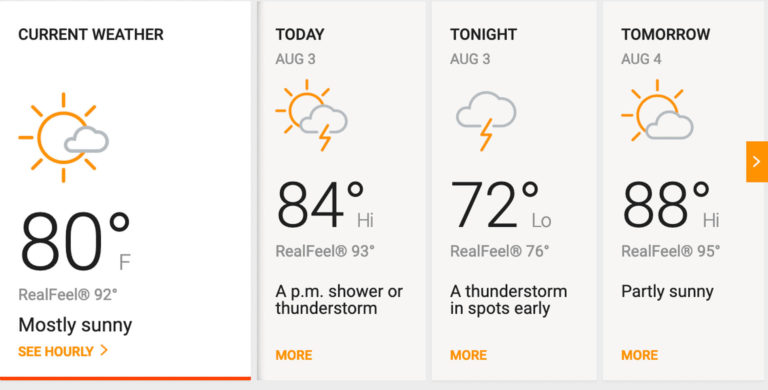768x390 pixels.
Task: Click Tonight's thundercloud lightning icon
Action: pyautogui.click(x=486, y=121)
